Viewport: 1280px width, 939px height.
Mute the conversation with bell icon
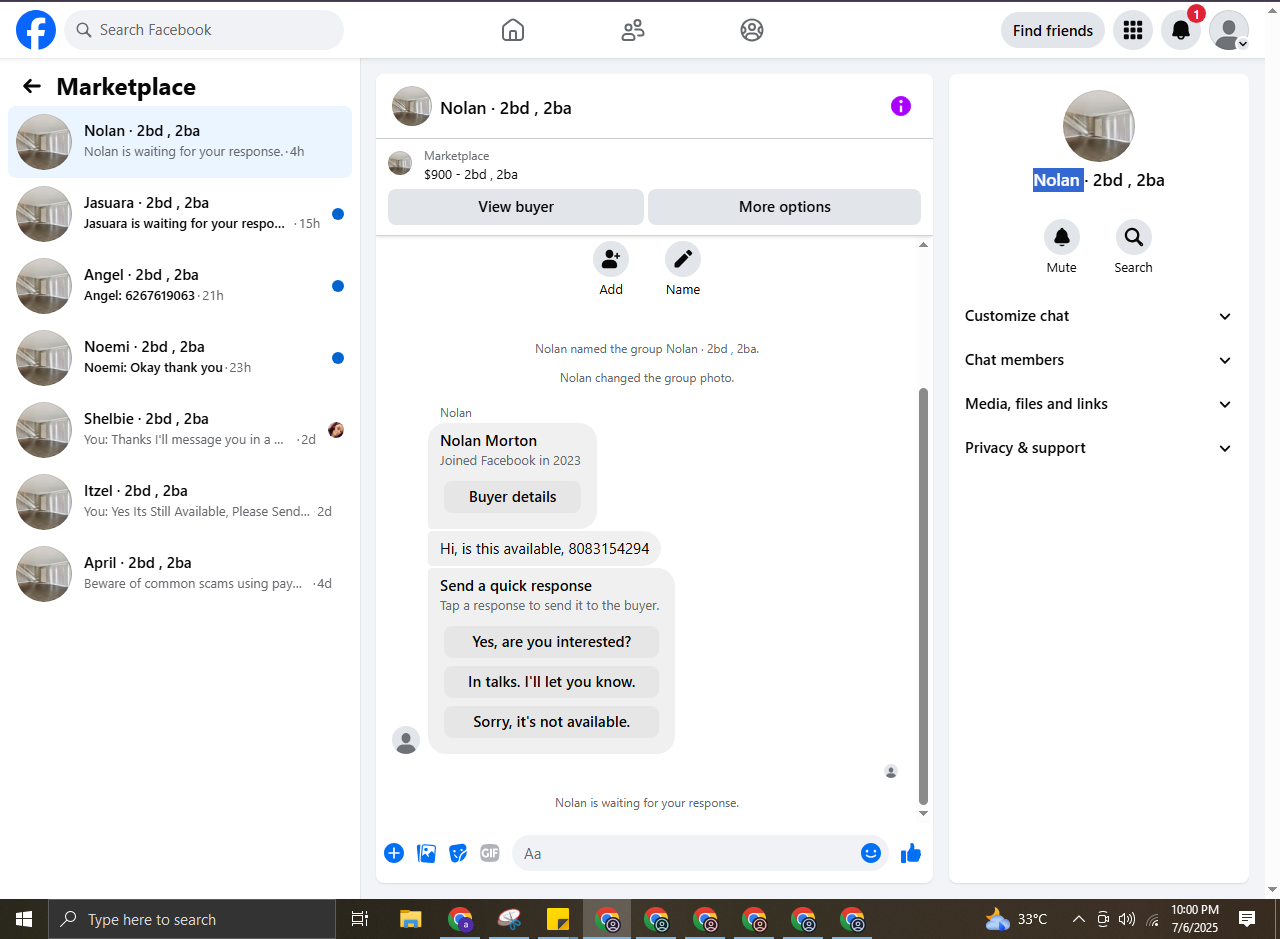pos(1062,238)
